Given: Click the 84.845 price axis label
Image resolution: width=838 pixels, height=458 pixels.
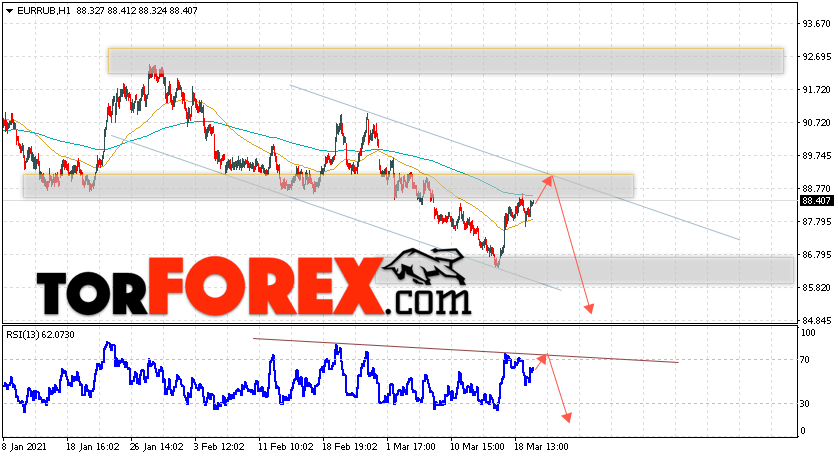Looking at the screenshot, I should pyautogui.click(x=817, y=321).
